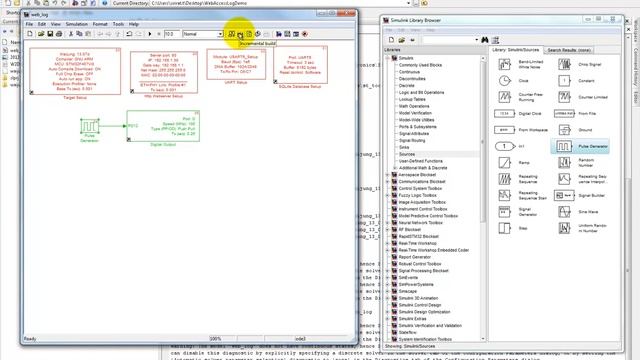Select the From File block icon
The image size is (640, 360).
(x=564, y=113)
